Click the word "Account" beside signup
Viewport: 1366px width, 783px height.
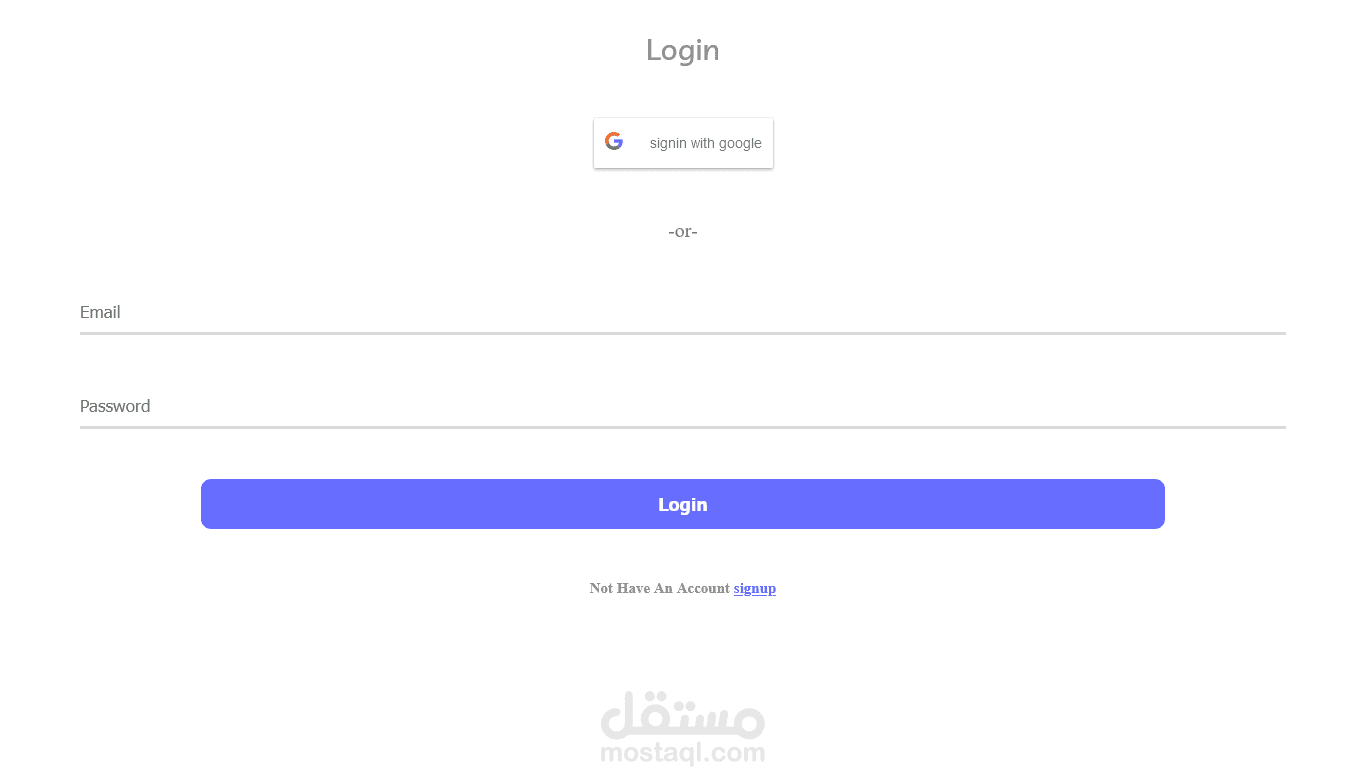pyautogui.click(x=703, y=588)
